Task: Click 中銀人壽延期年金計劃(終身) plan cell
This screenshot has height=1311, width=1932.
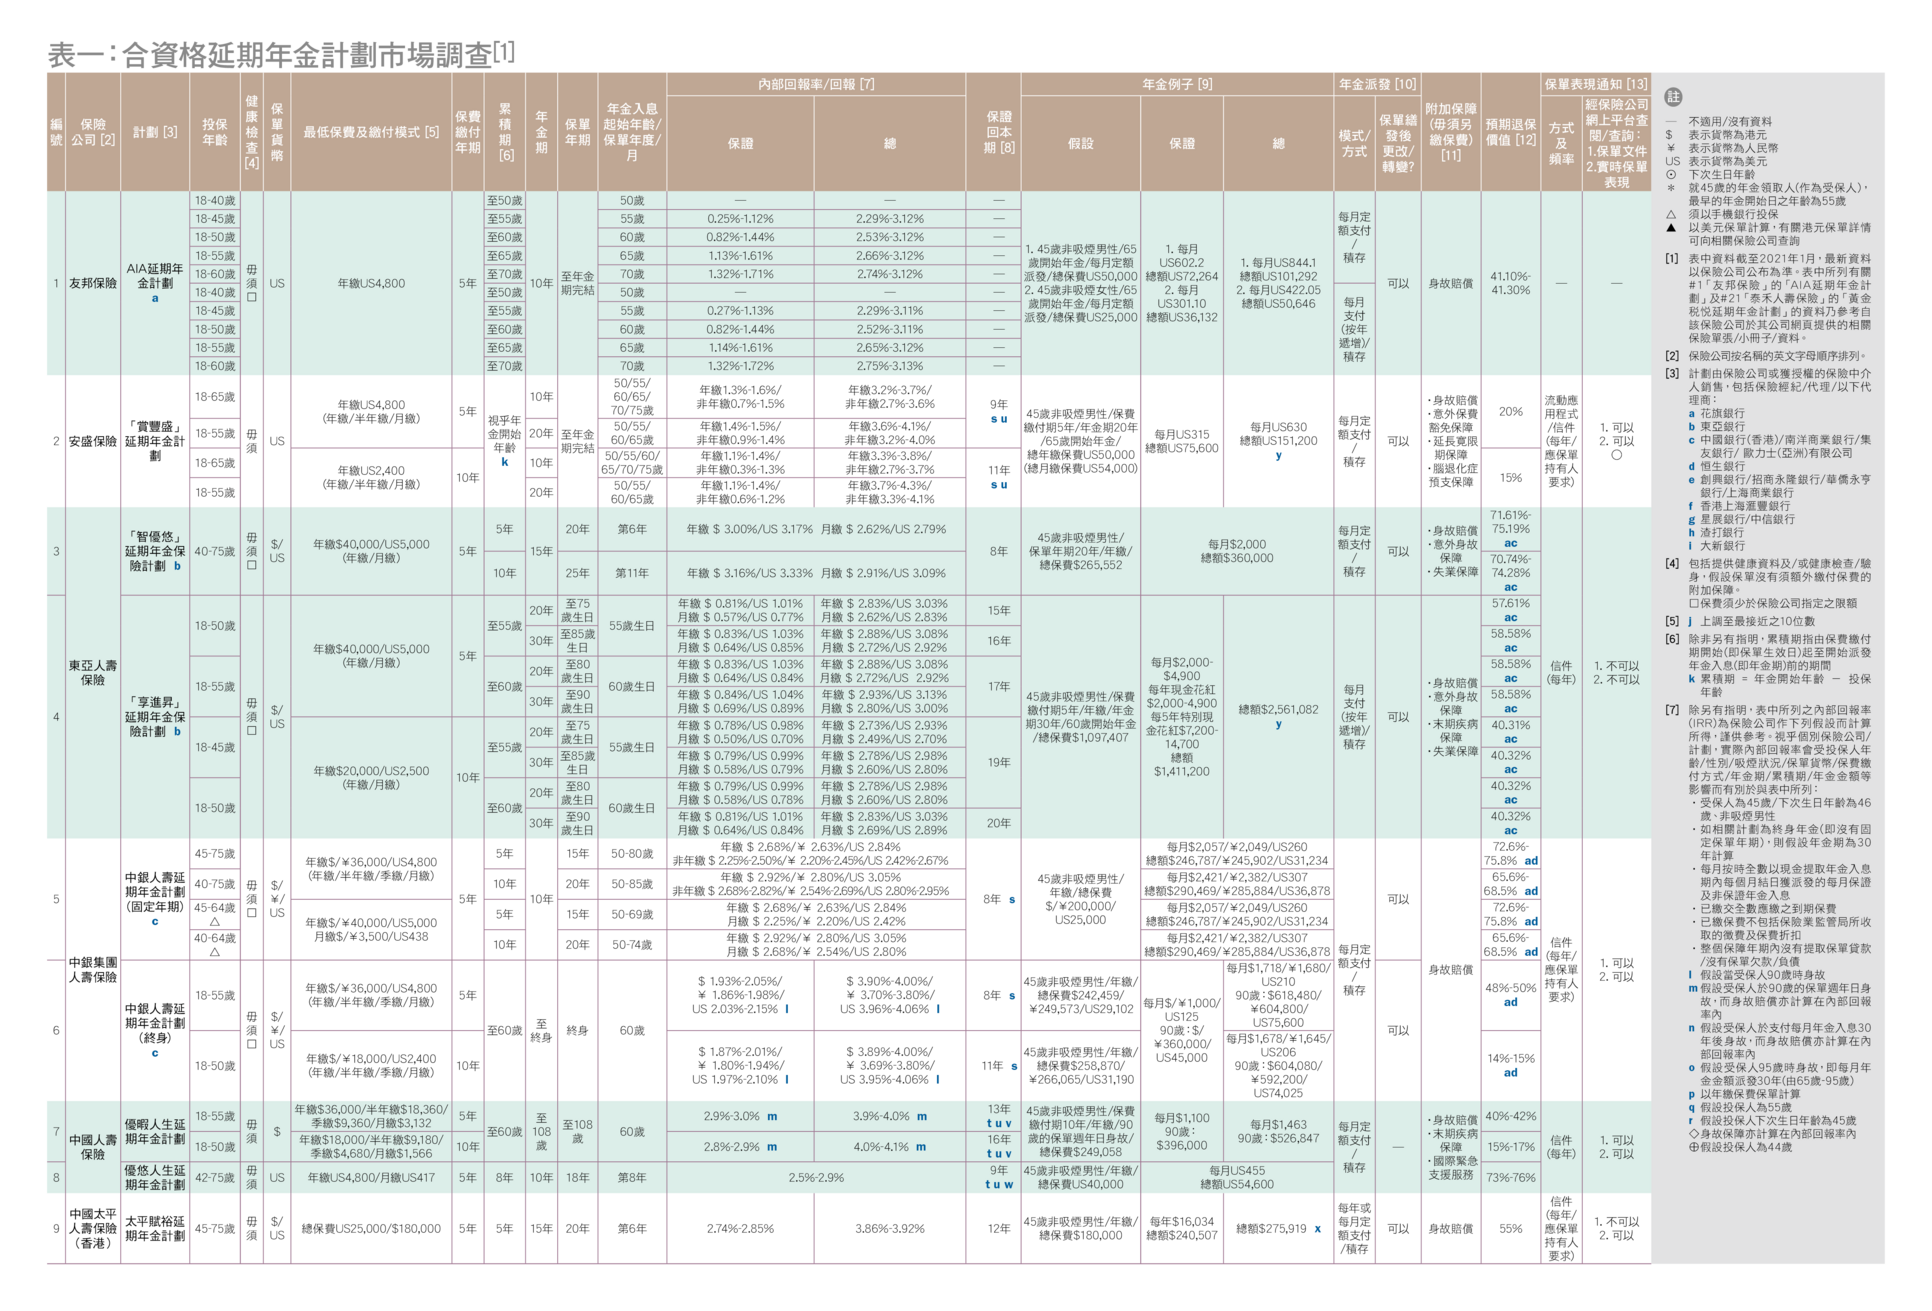Action: [155, 1030]
